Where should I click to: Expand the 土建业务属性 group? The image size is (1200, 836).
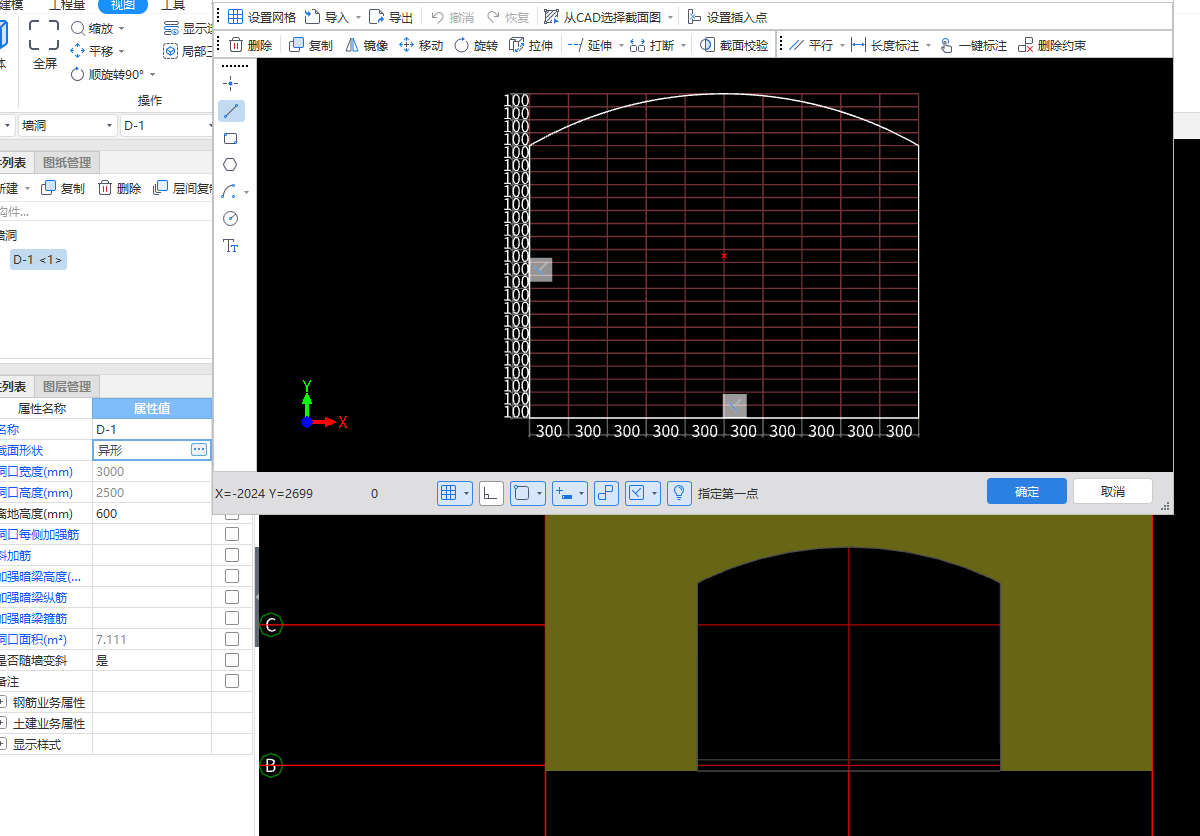coord(3,723)
